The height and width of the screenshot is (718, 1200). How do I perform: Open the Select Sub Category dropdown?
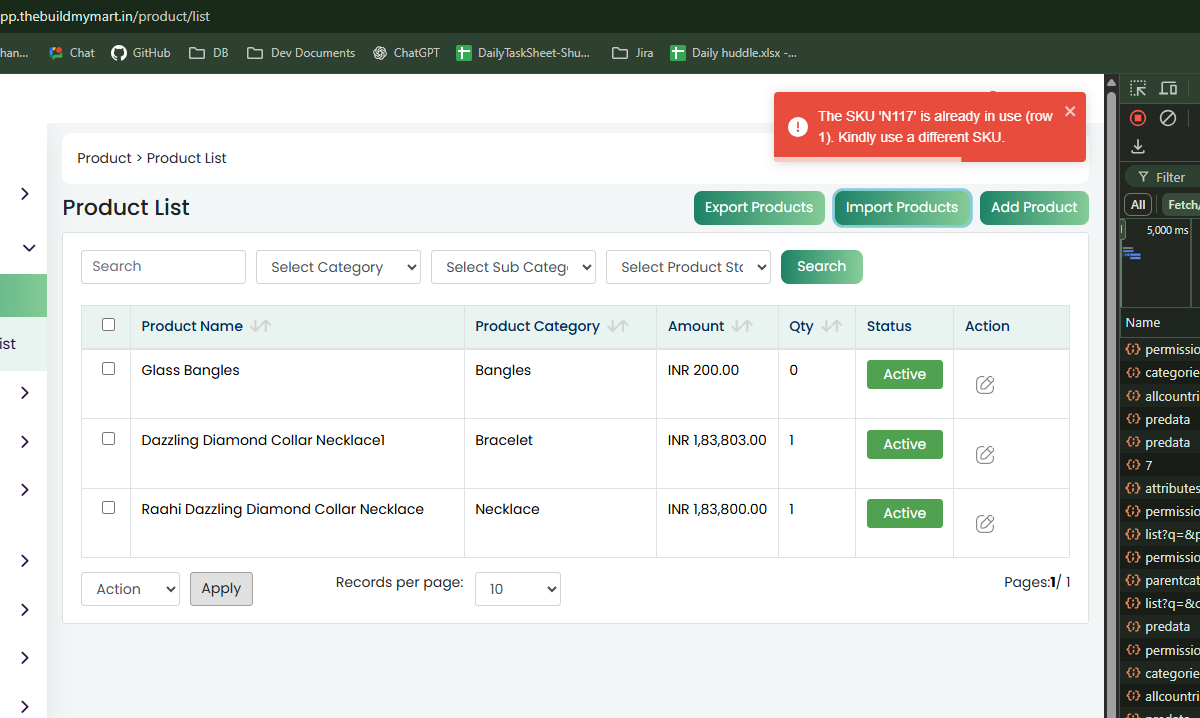513,267
